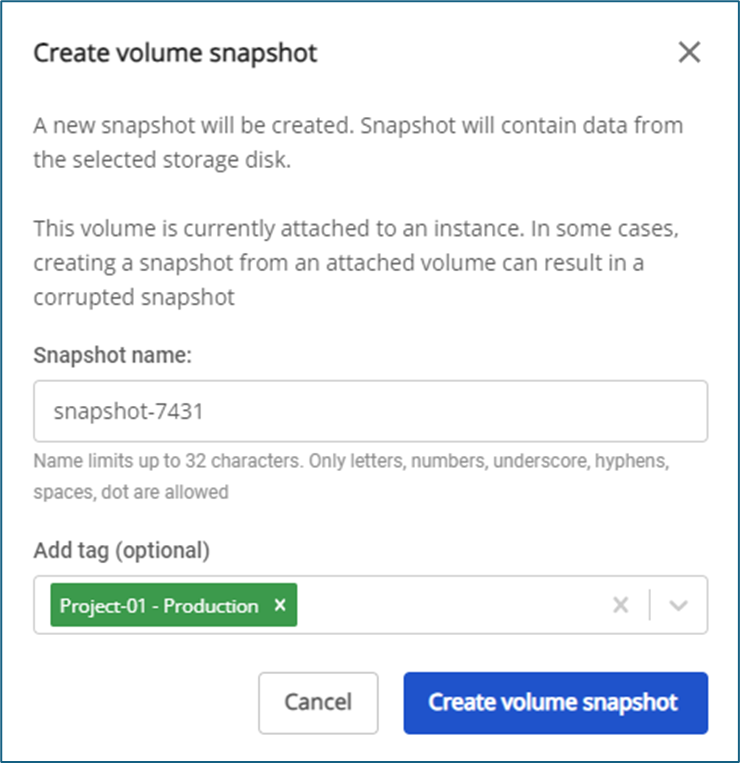This screenshot has height=763, width=740.
Task: Focus the Snapshot name input field
Action: point(370,411)
